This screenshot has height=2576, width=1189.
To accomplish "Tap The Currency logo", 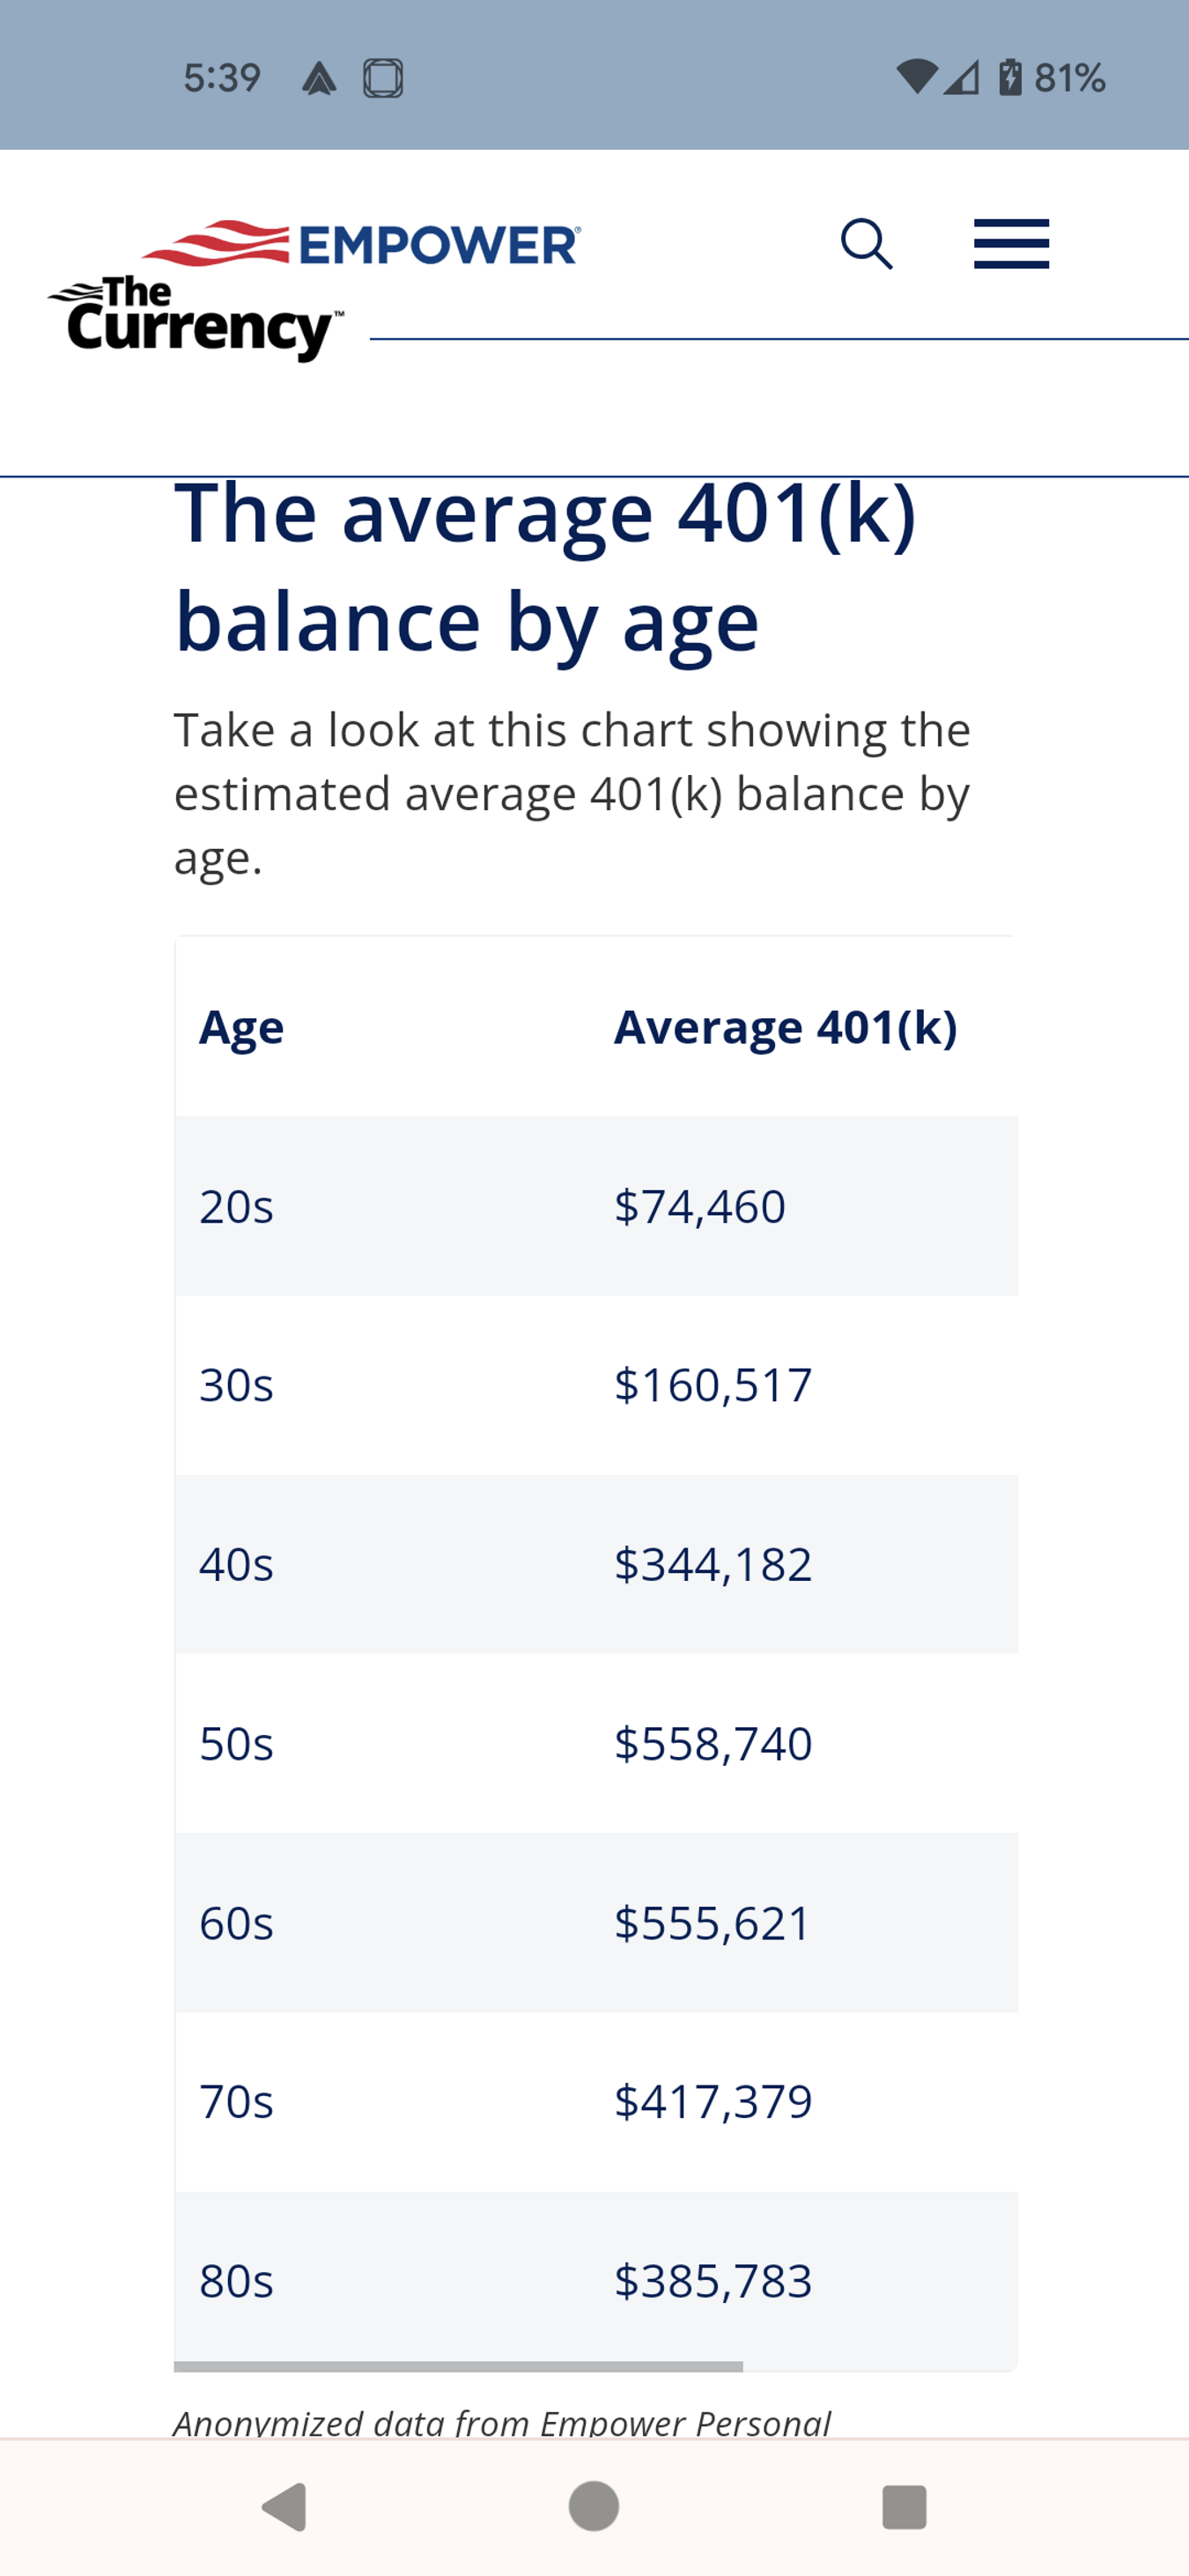I will 195,318.
